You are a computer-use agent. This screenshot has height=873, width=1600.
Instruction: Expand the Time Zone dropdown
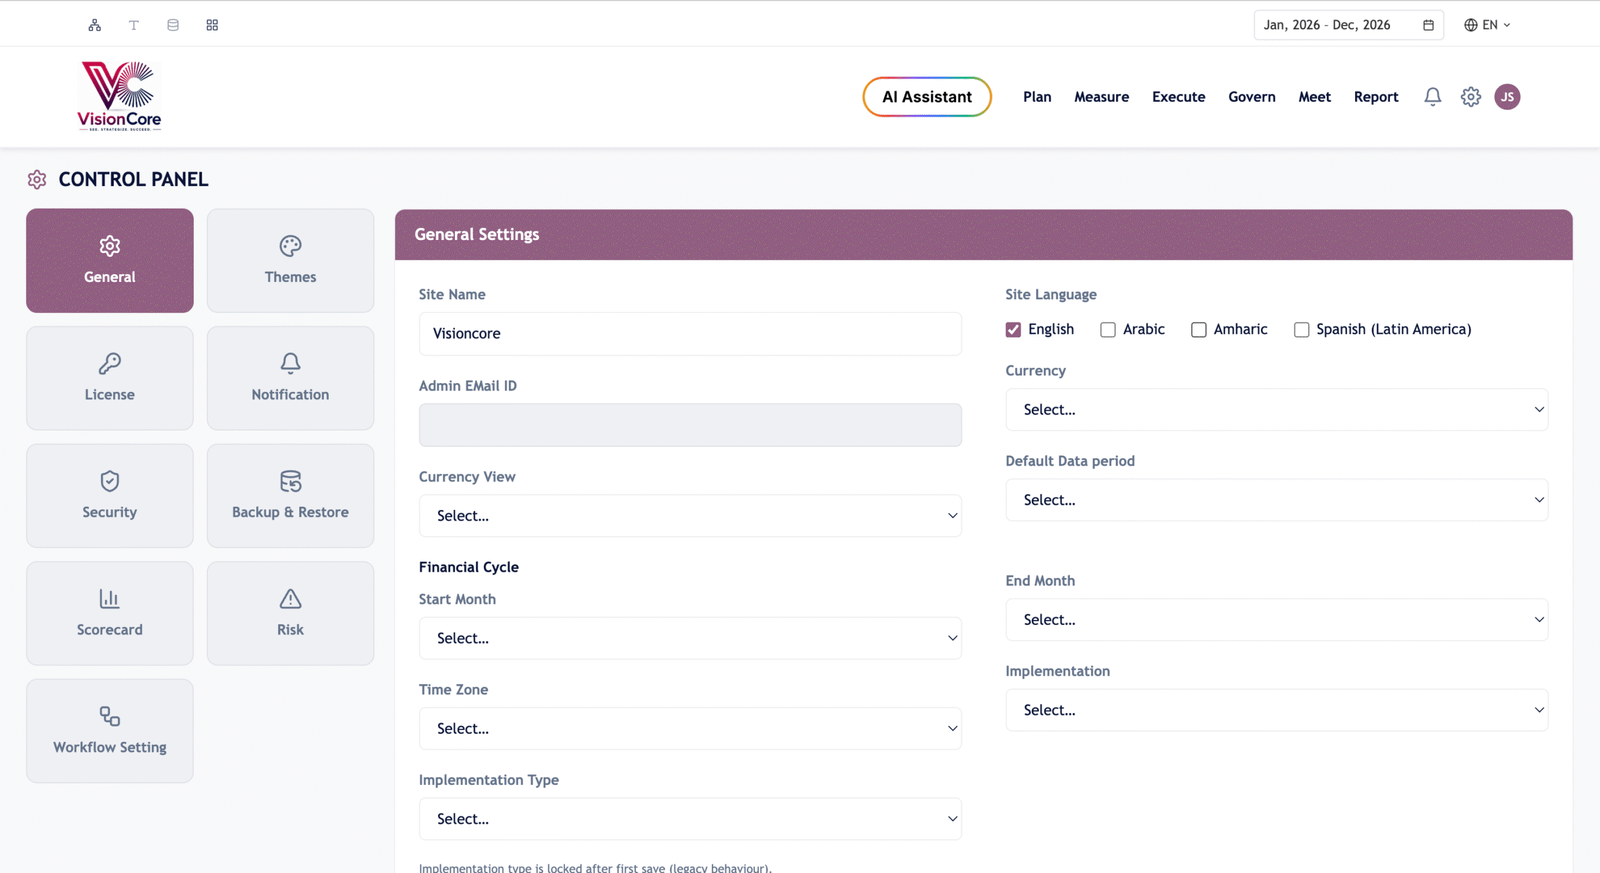(690, 729)
